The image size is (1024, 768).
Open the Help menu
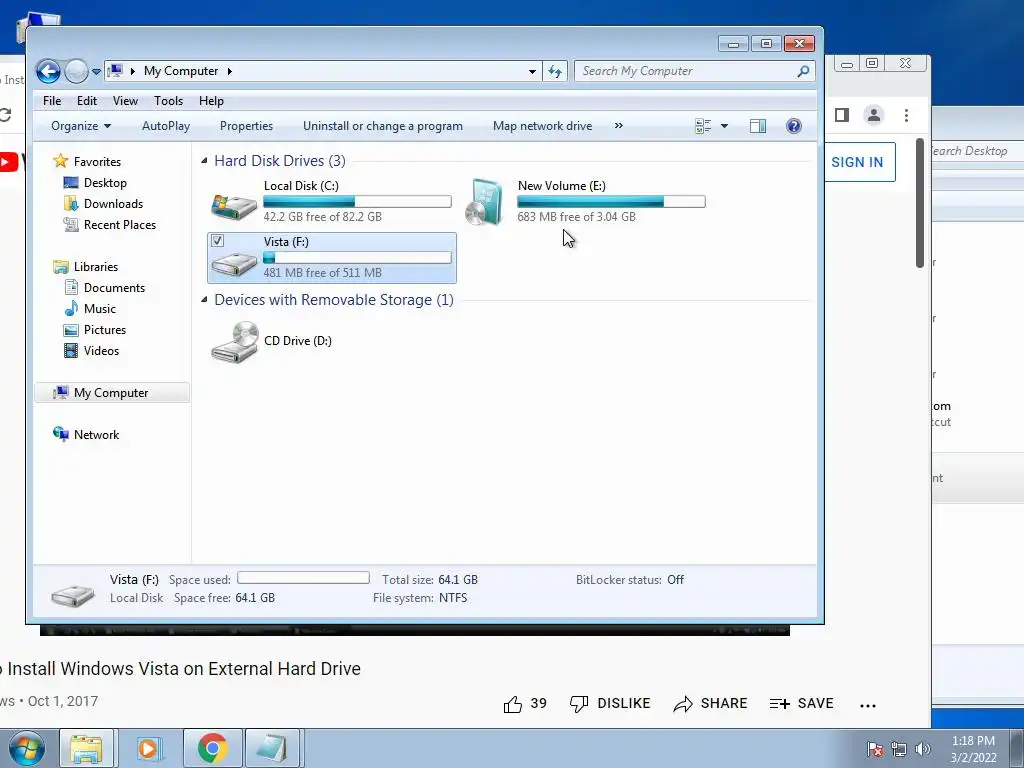211,101
